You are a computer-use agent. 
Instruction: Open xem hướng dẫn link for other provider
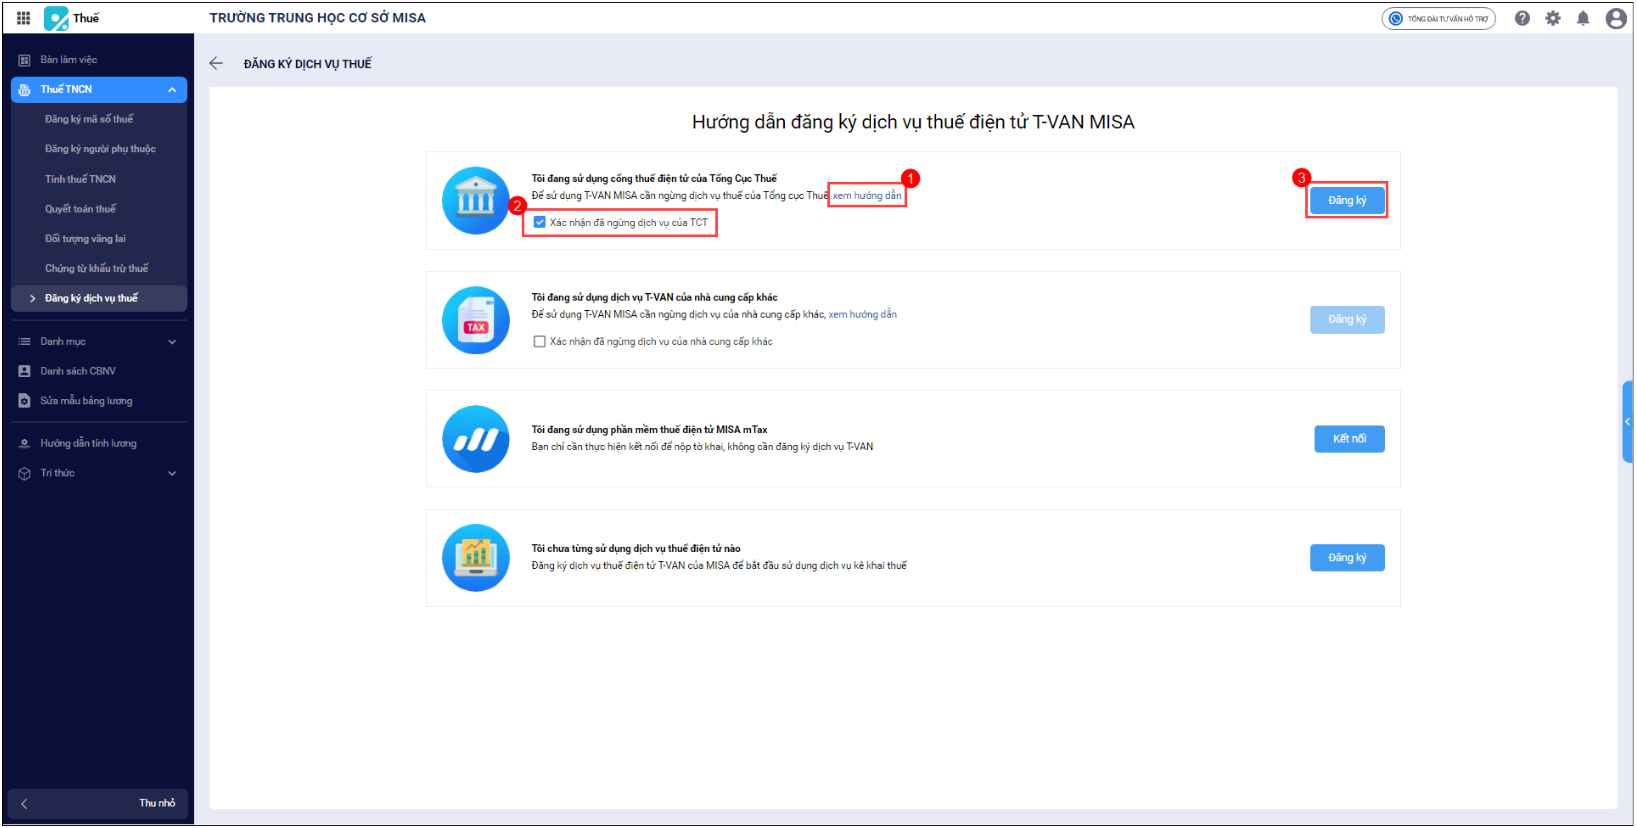point(863,315)
